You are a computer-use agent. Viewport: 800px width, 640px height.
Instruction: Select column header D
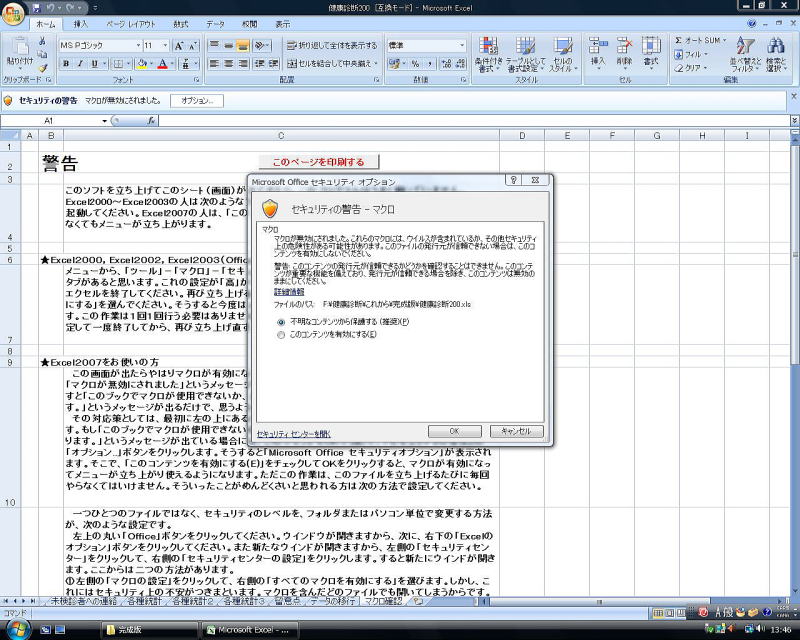pos(522,136)
